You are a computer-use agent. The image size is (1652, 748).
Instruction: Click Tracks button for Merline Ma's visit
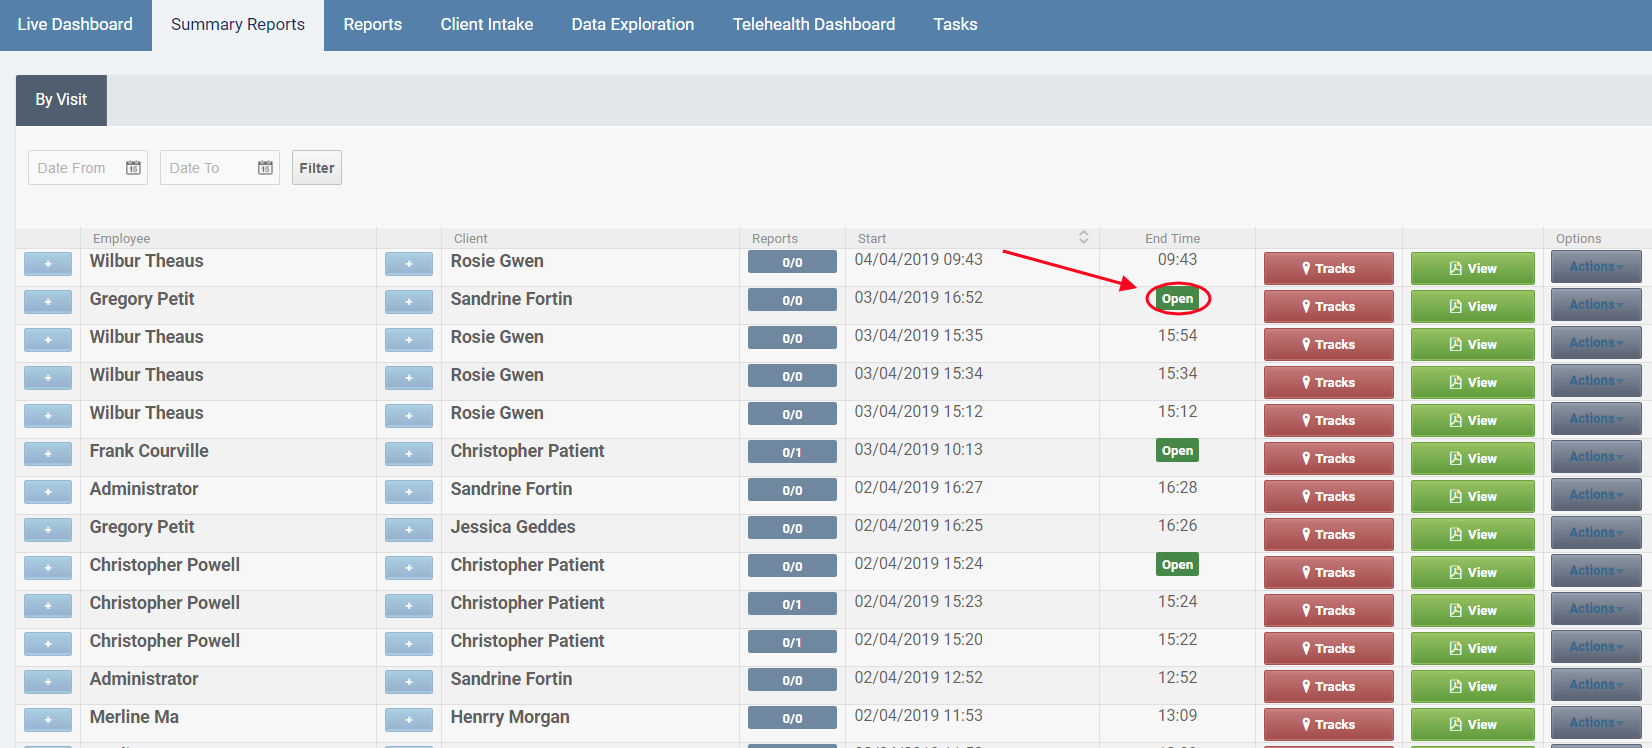pos(1328,724)
